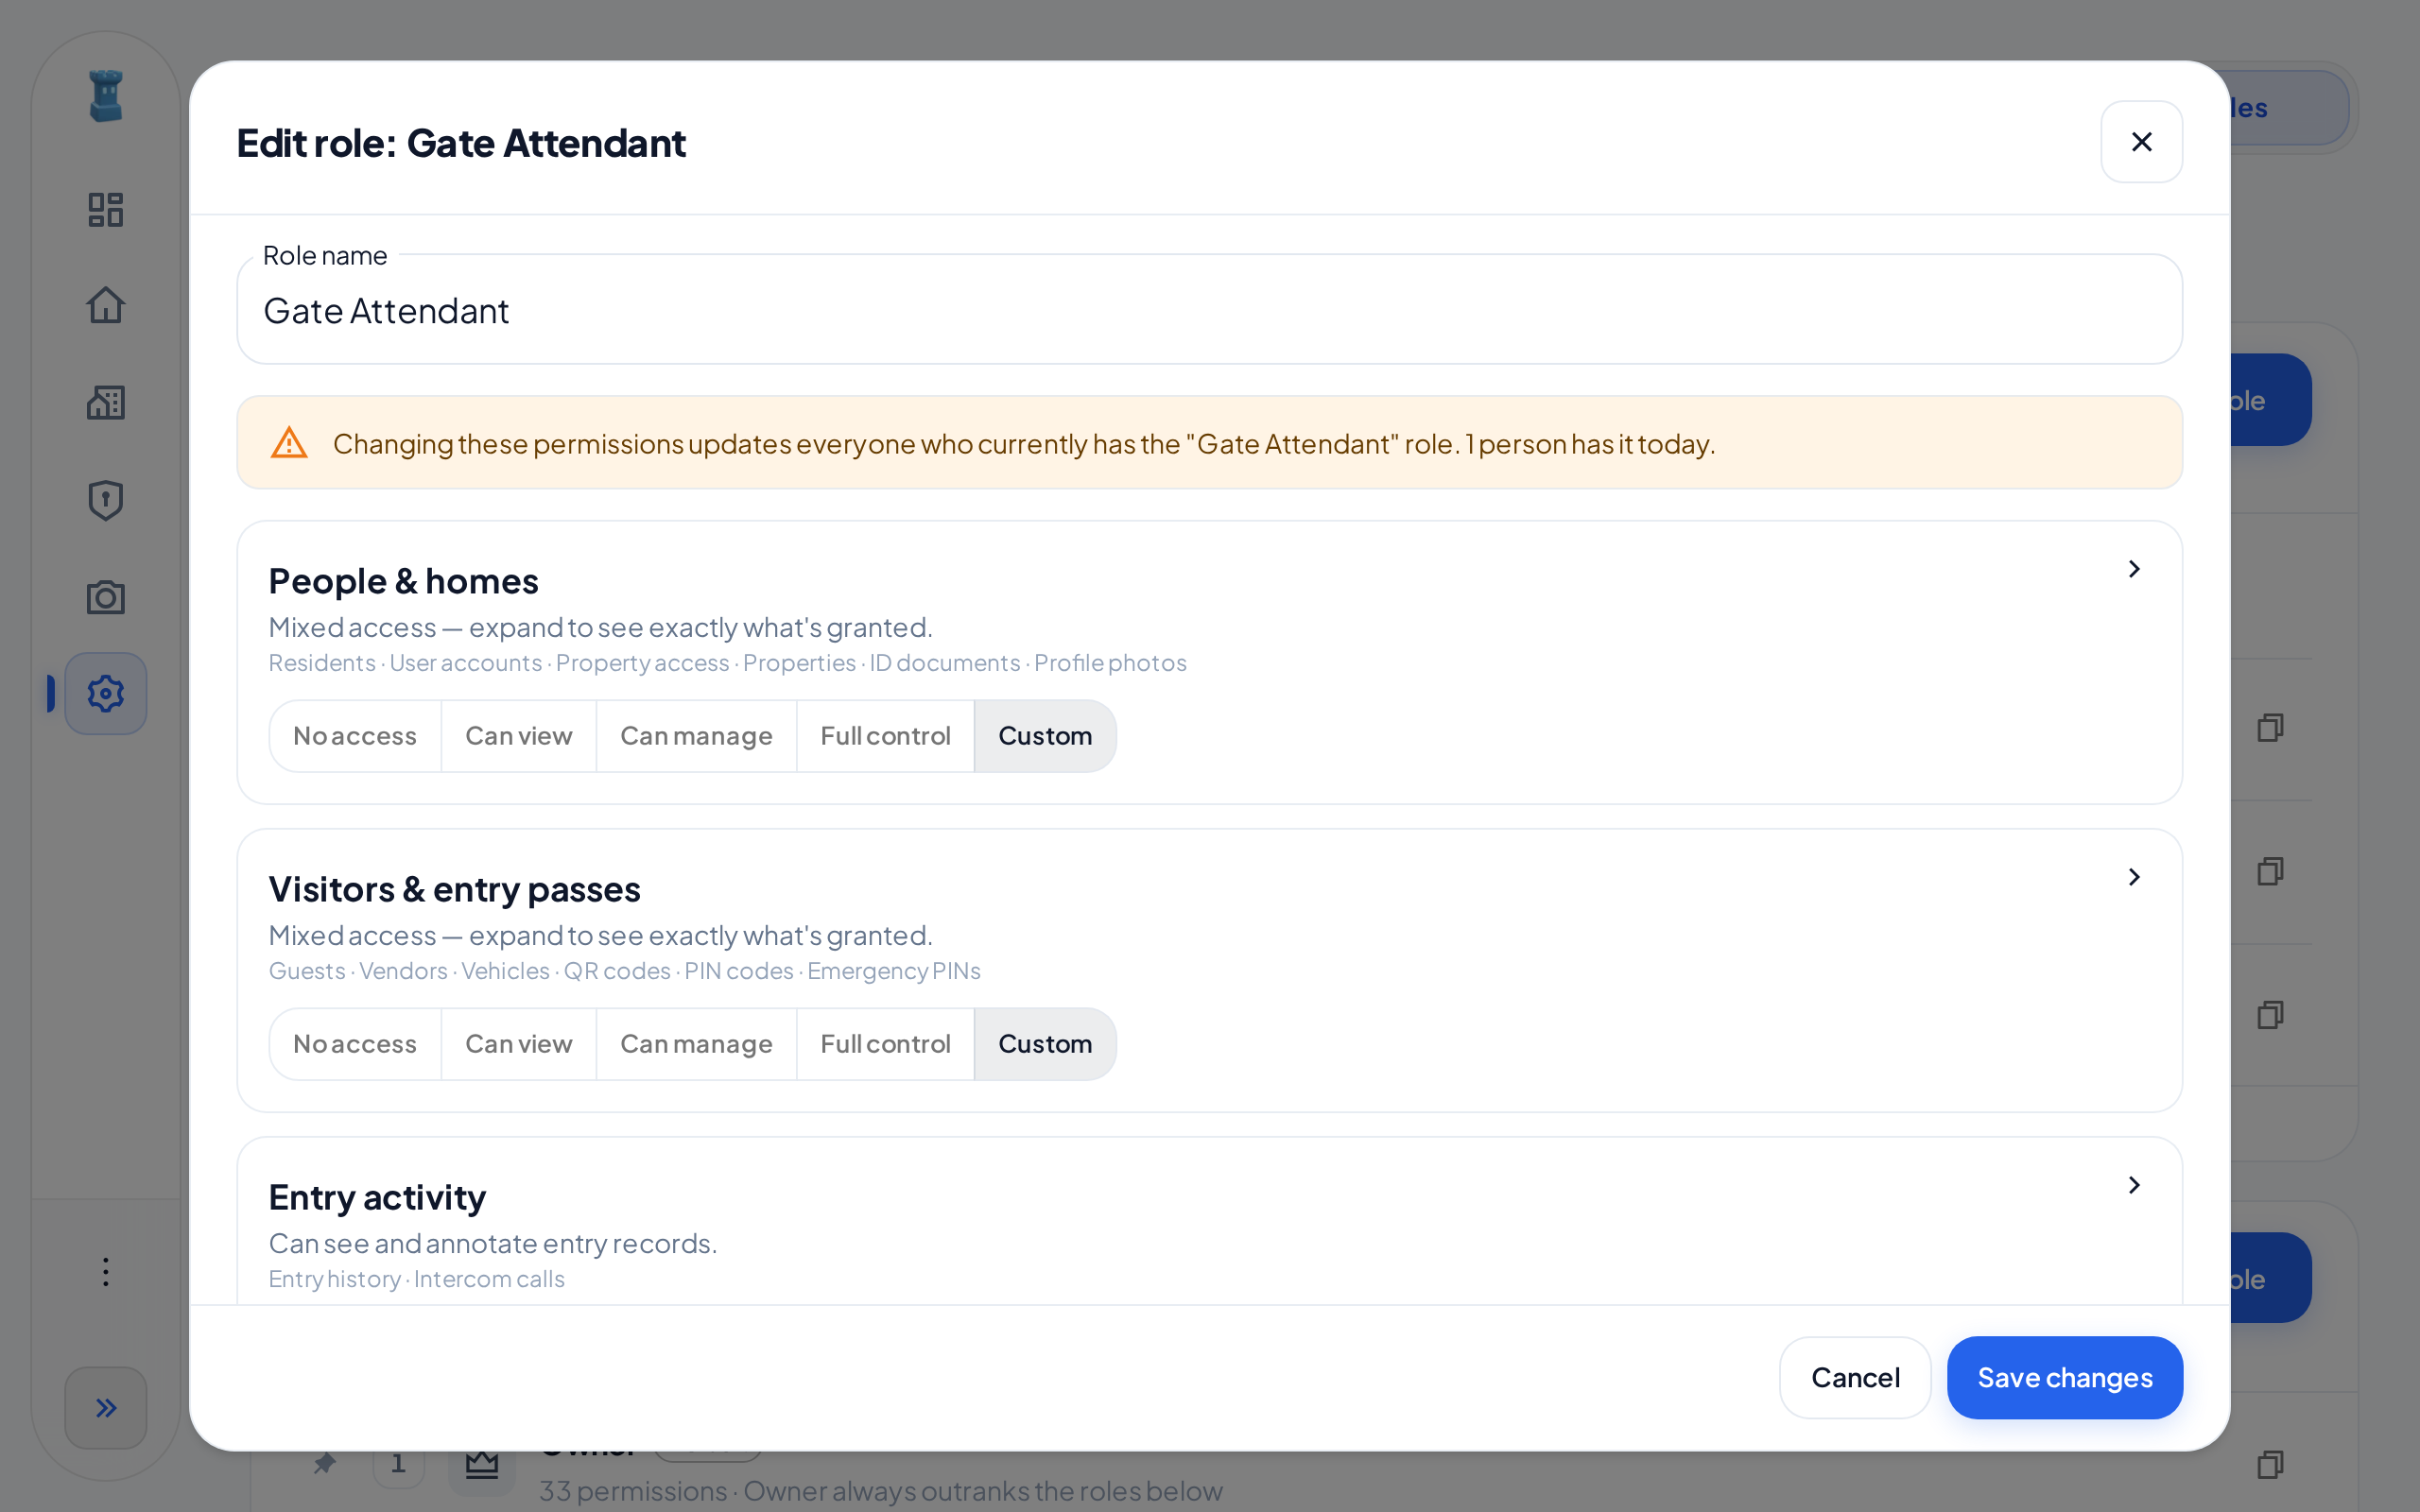Expand the sidebar with double-chevron button
Screen dimensions: 2420x1512
pyautogui.click(x=105, y=1408)
